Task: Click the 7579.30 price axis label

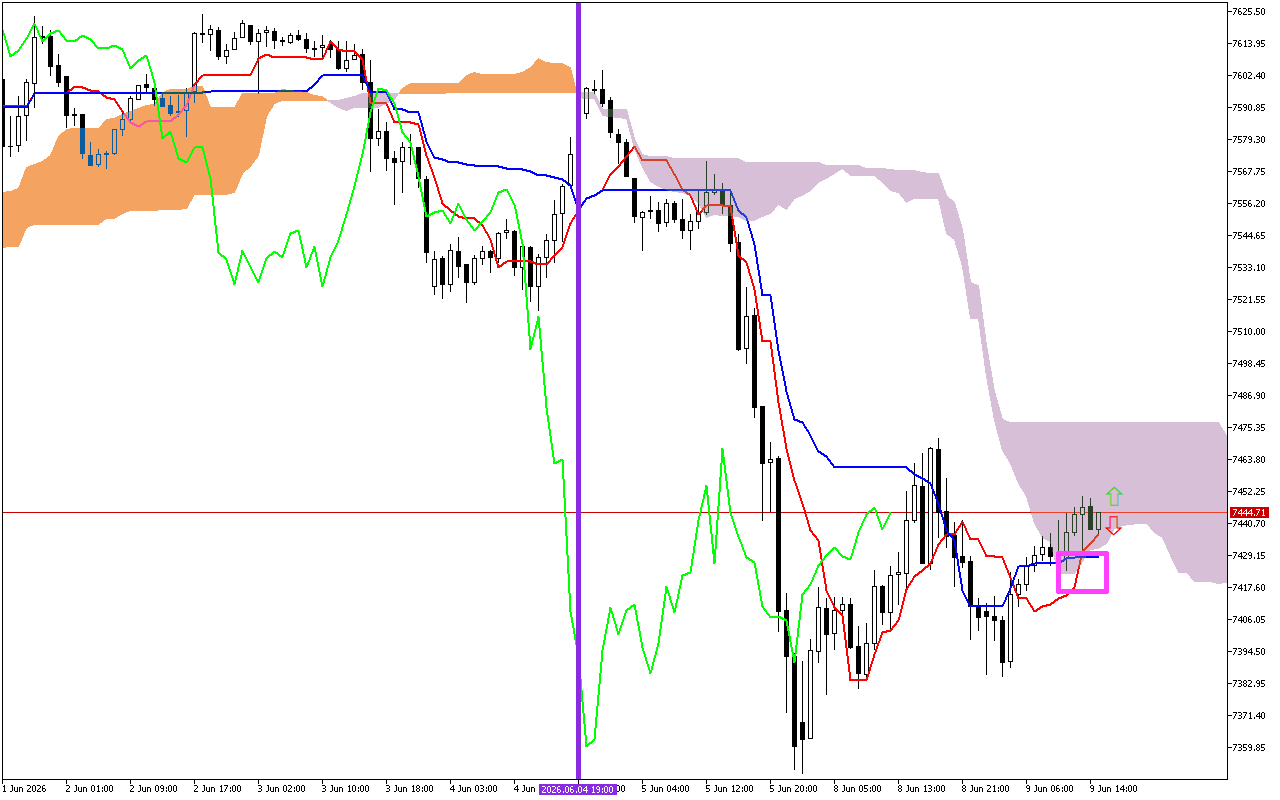Action: pos(1250,139)
